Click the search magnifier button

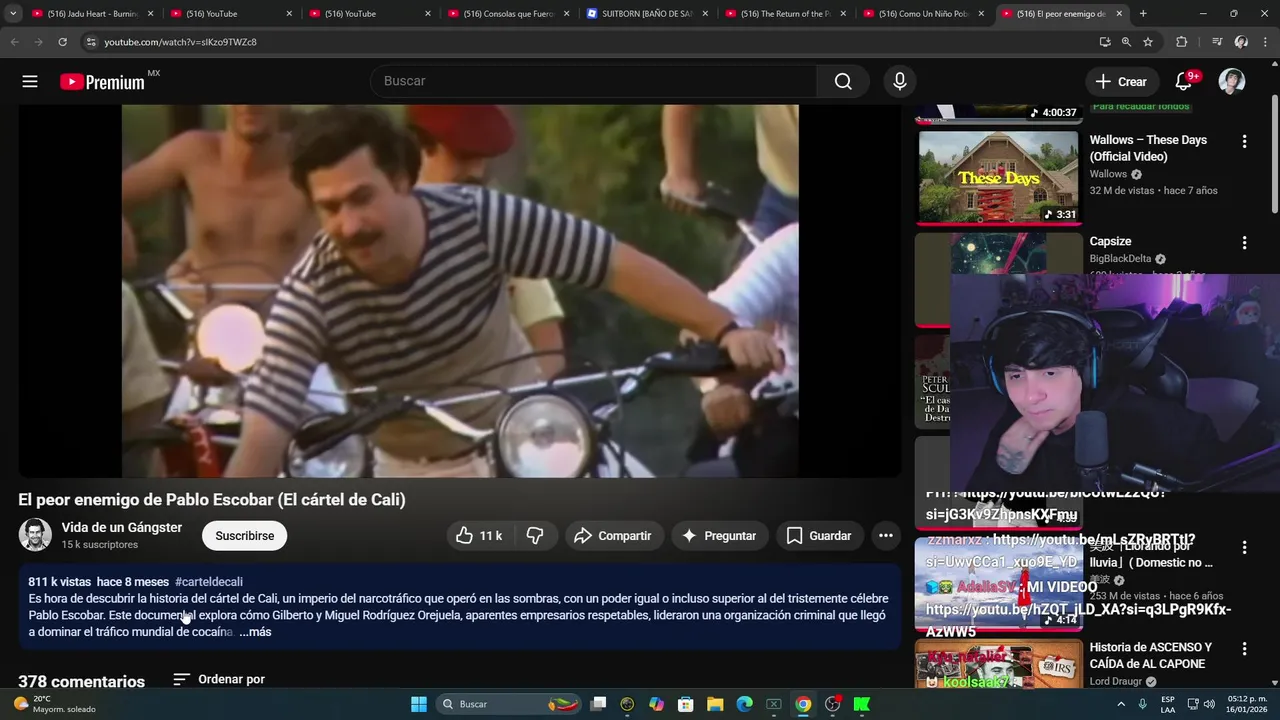843,81
